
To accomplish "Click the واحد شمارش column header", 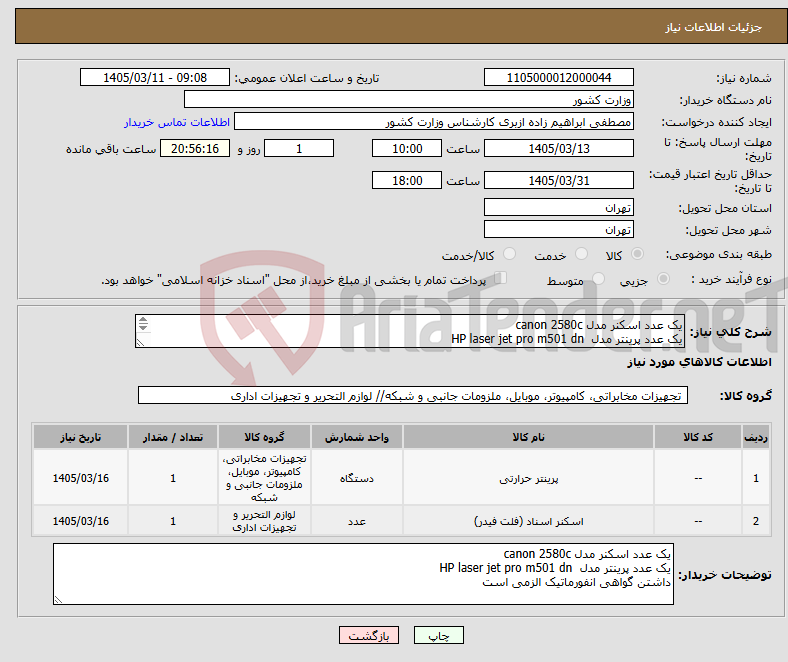I will 357,437.
